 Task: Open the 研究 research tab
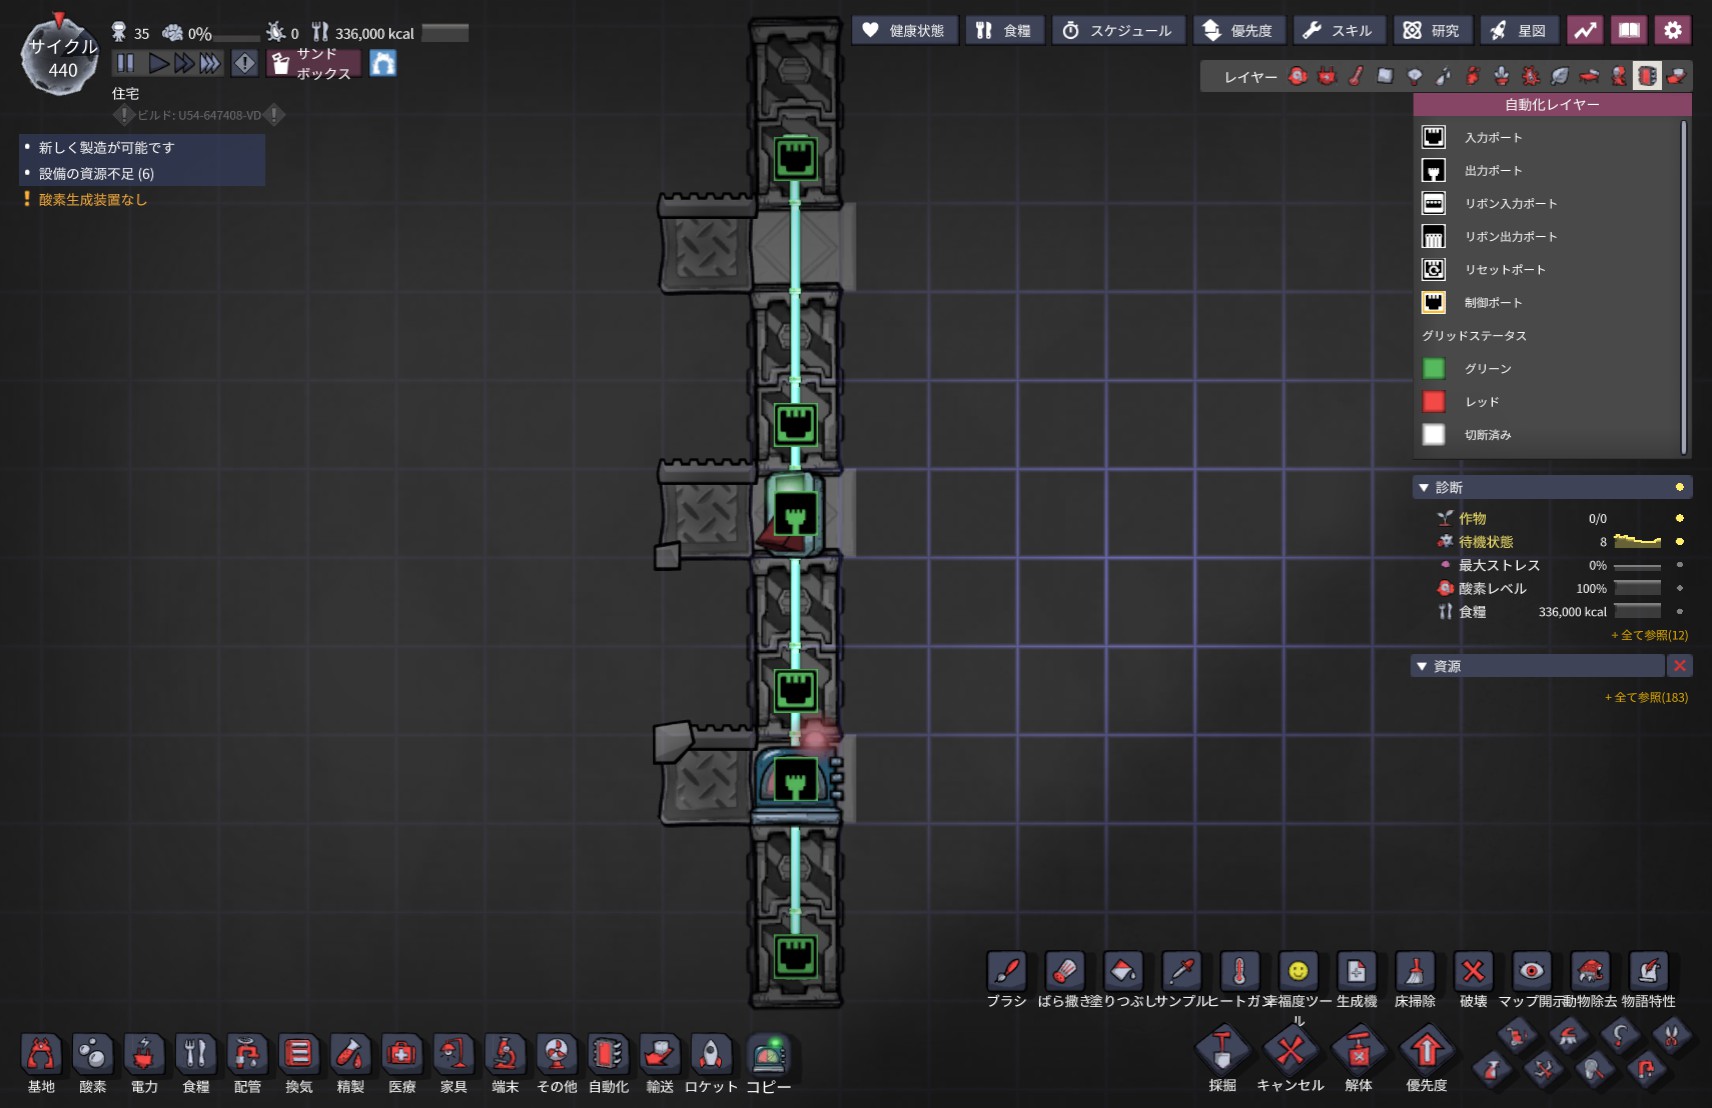(x=1432, y=30)
